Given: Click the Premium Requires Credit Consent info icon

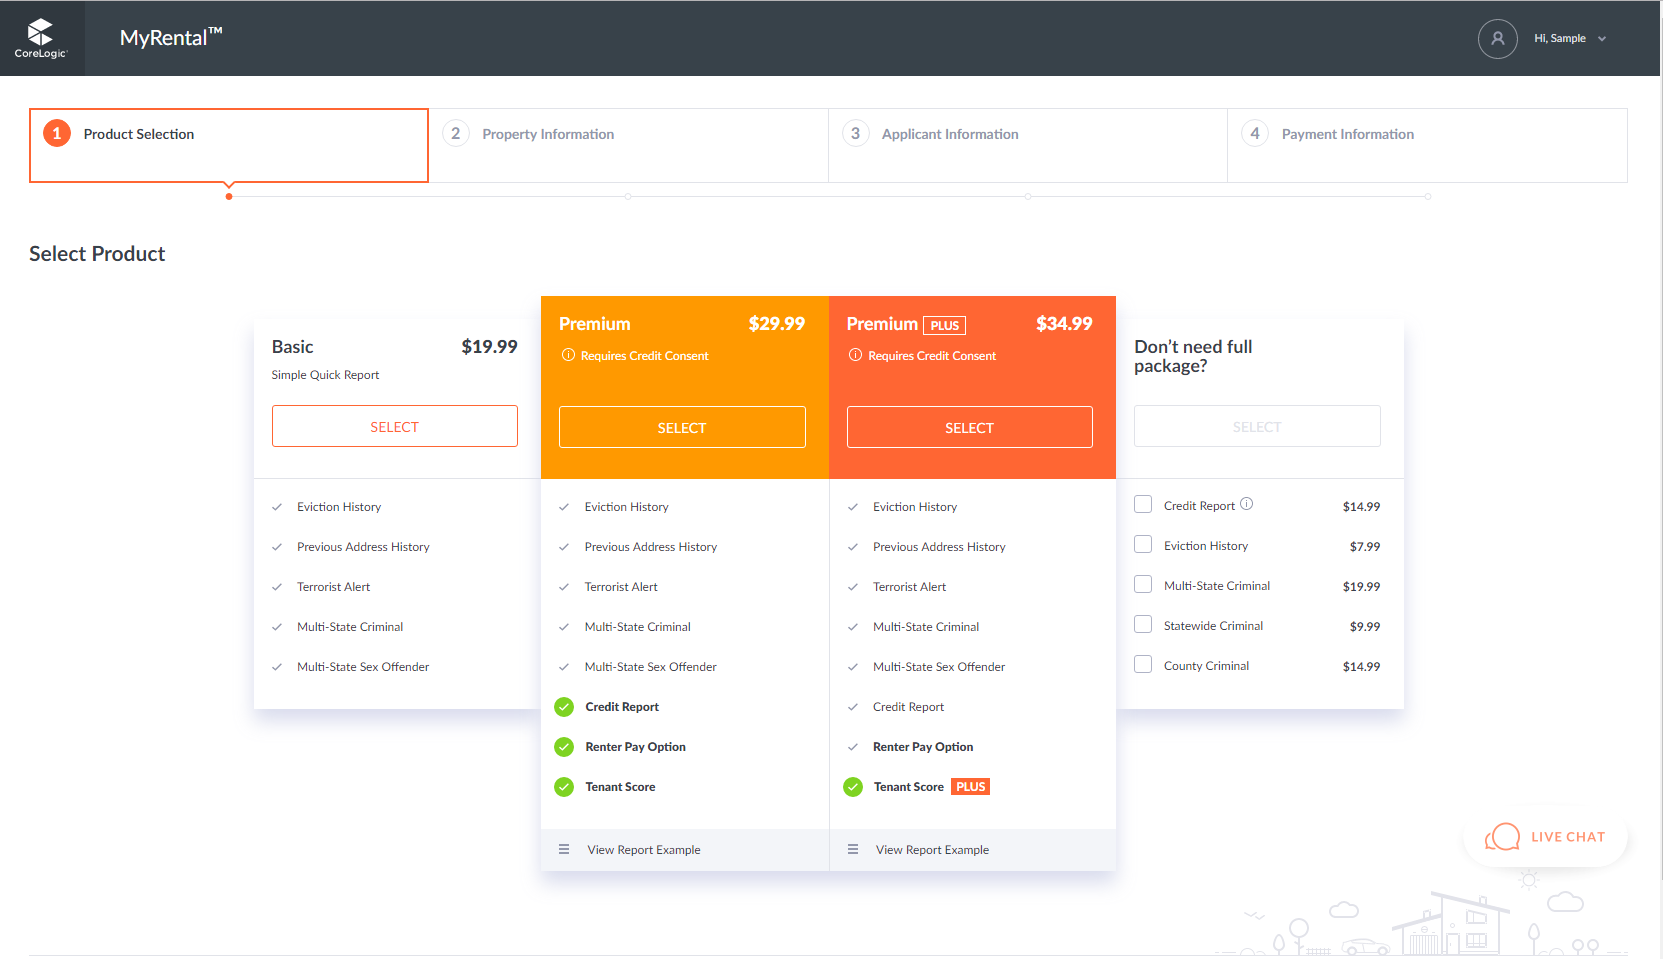Looking at the screenshot, I should [568, 355].
